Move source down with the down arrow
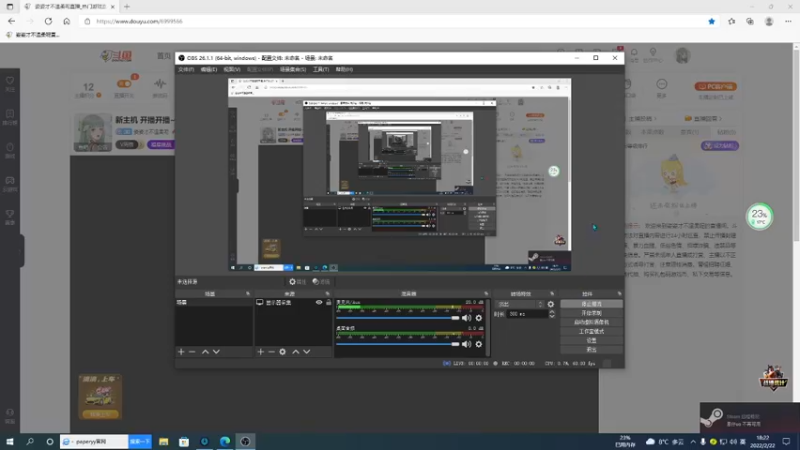This screenshot has width=800, height=450. click(x=307, y=352)
